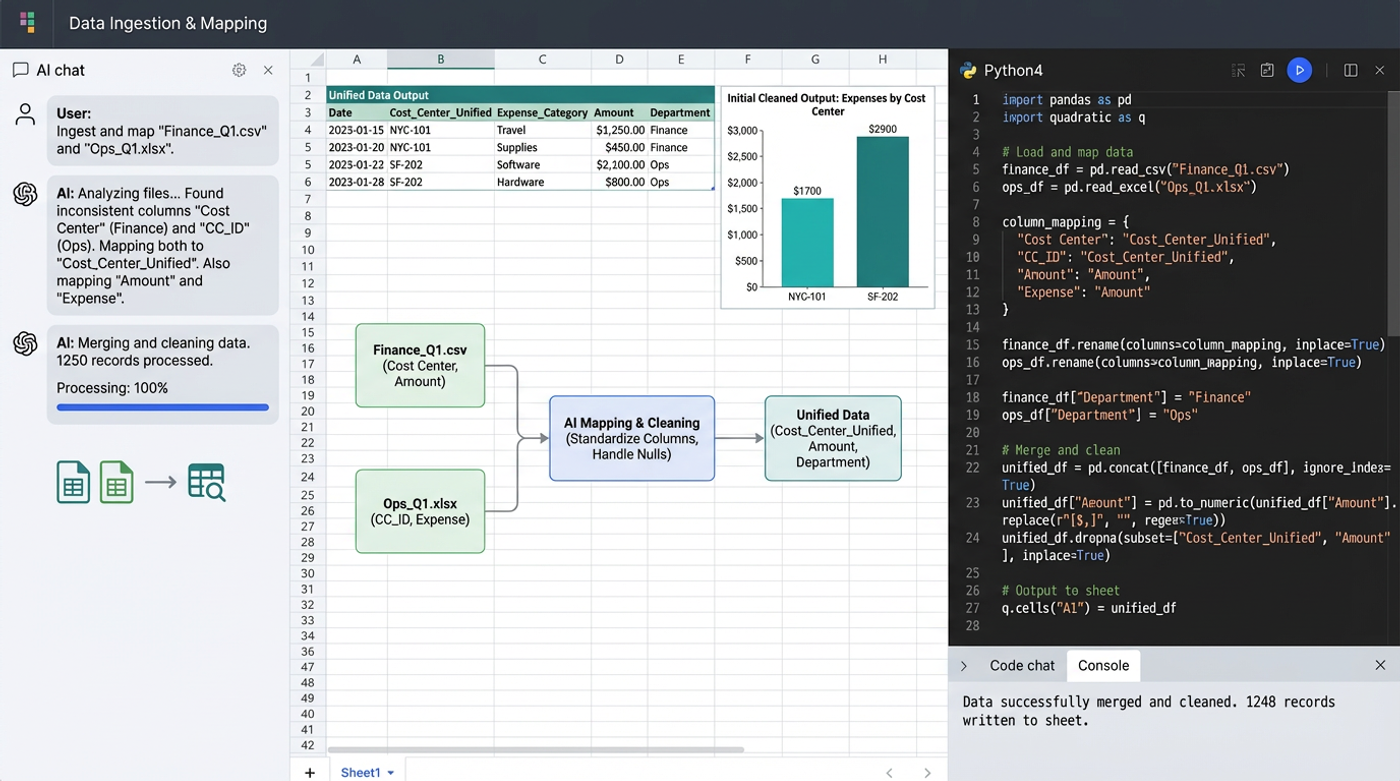Image resolution: width=1400 pixels, height=781 pixels.
Task: Click the Python logo in code panel
Action: pos(968,70)
